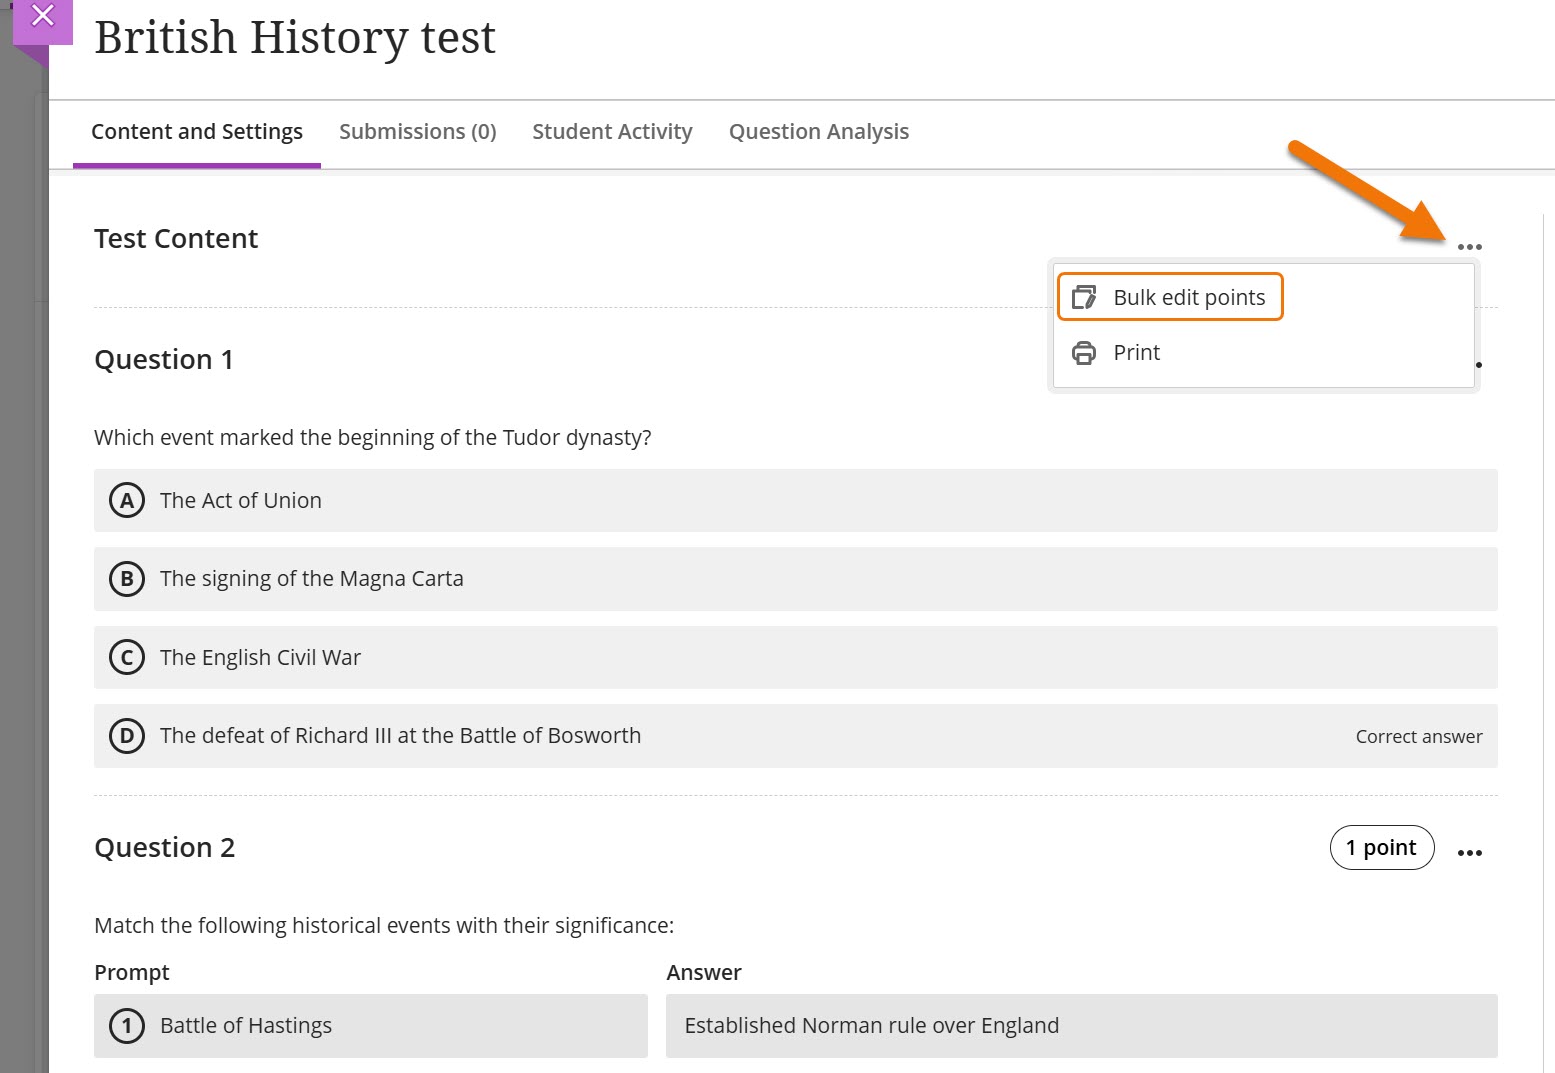This screenshot has height=1073, width=1555.
Task: Select option A circle icon
Action: (x=127, y=500)
